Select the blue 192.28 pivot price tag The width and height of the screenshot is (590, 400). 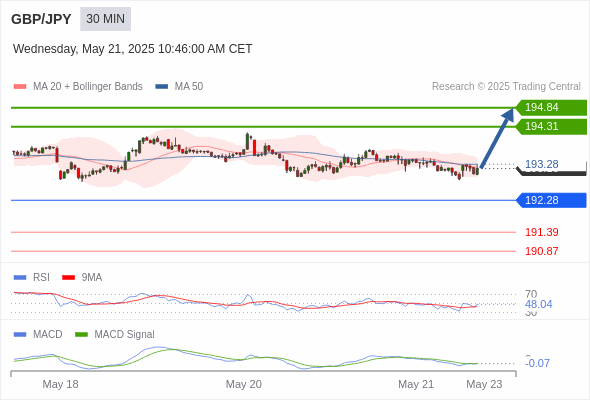pyautogui.click(x=551, y=200)
